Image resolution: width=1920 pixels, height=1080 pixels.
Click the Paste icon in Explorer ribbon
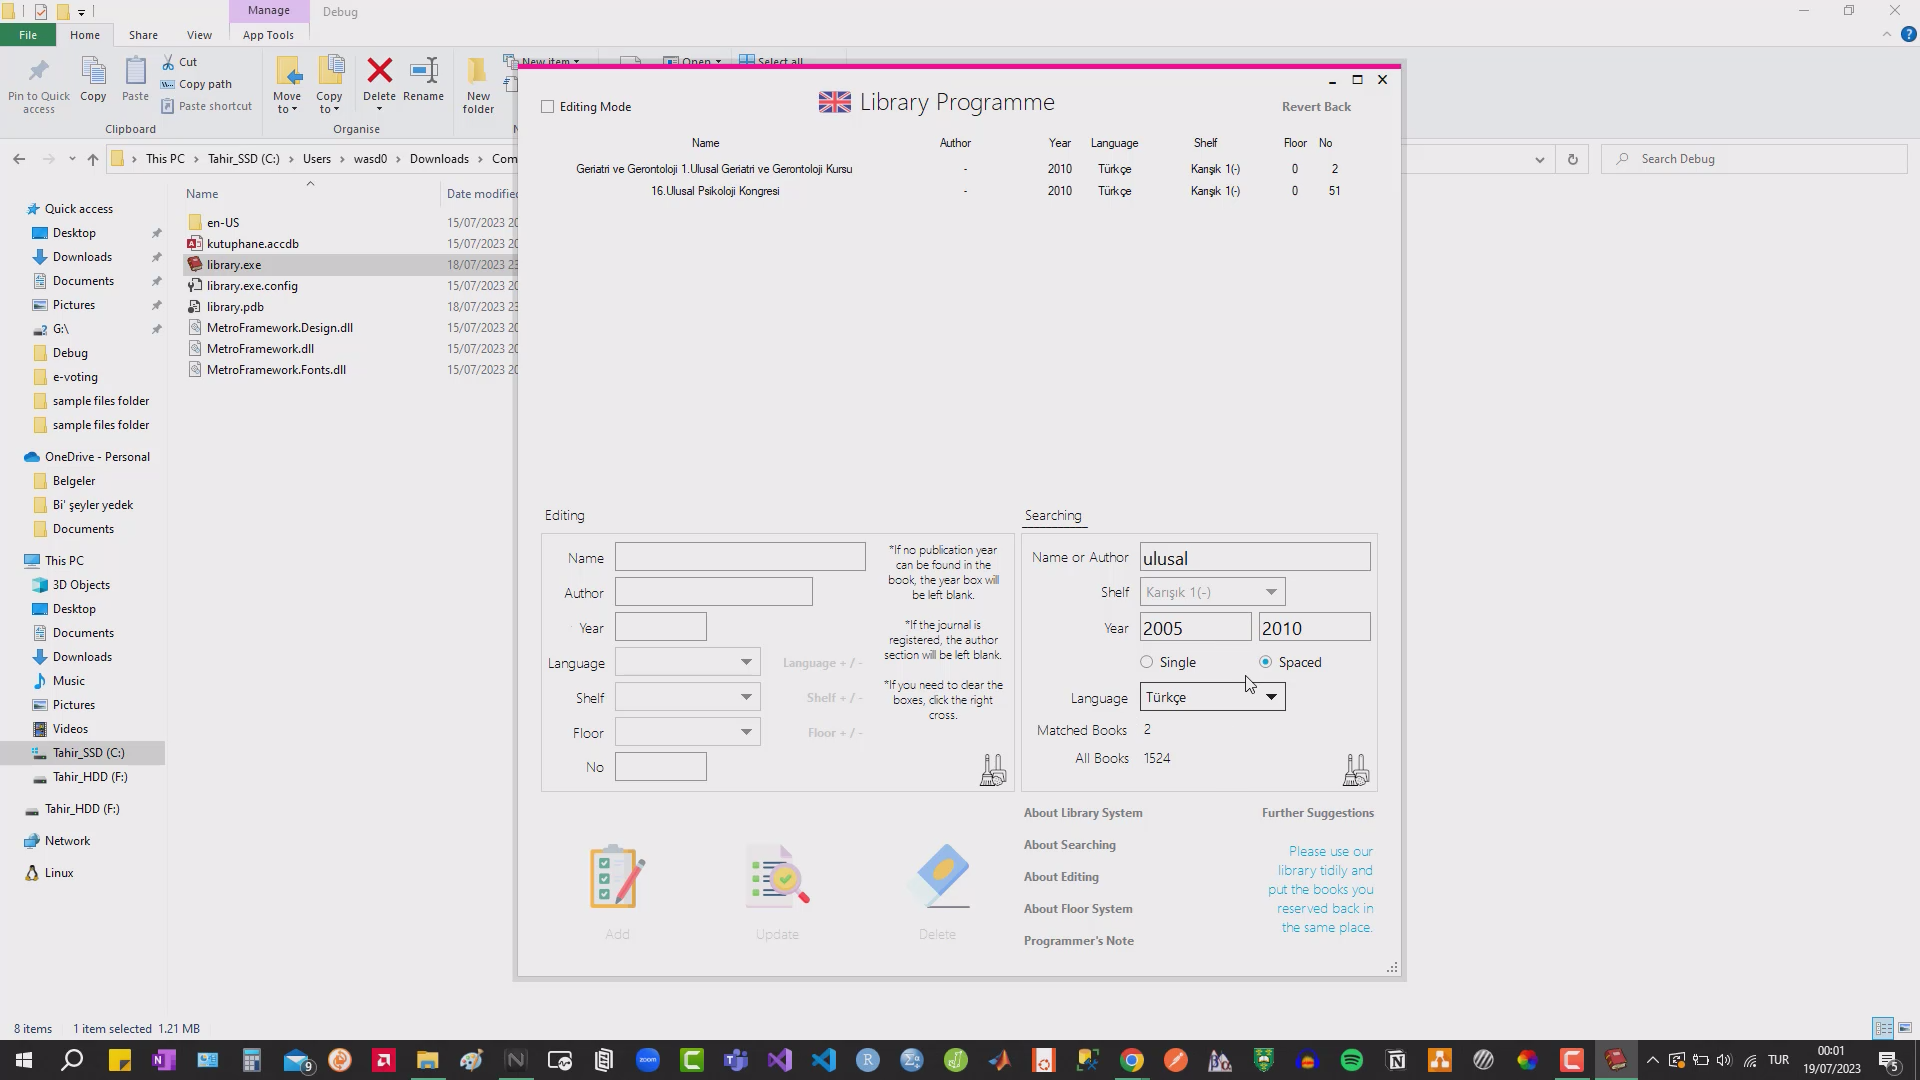click(135, 71)
